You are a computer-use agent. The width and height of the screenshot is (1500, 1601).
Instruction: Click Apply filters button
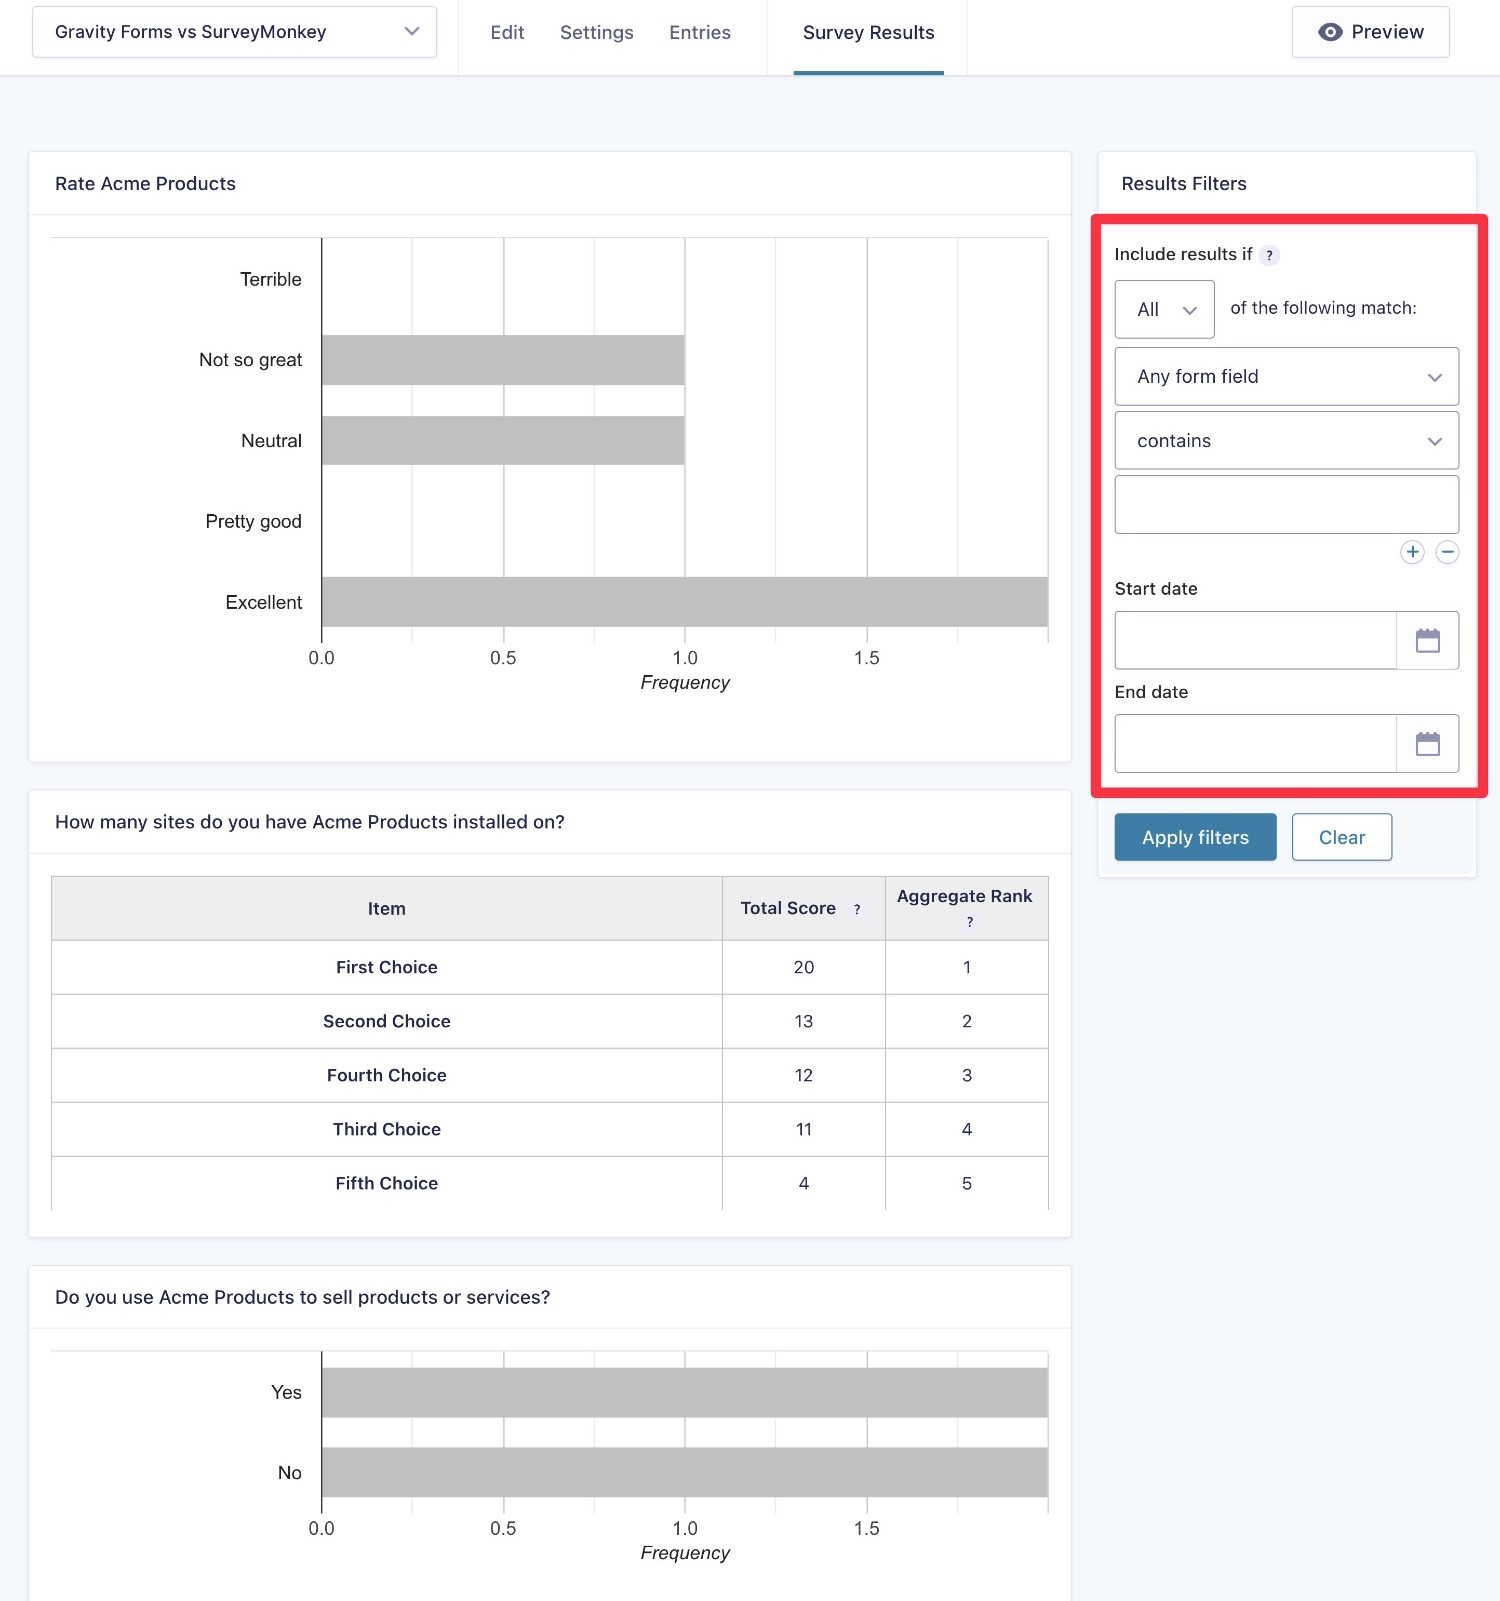1195,837
